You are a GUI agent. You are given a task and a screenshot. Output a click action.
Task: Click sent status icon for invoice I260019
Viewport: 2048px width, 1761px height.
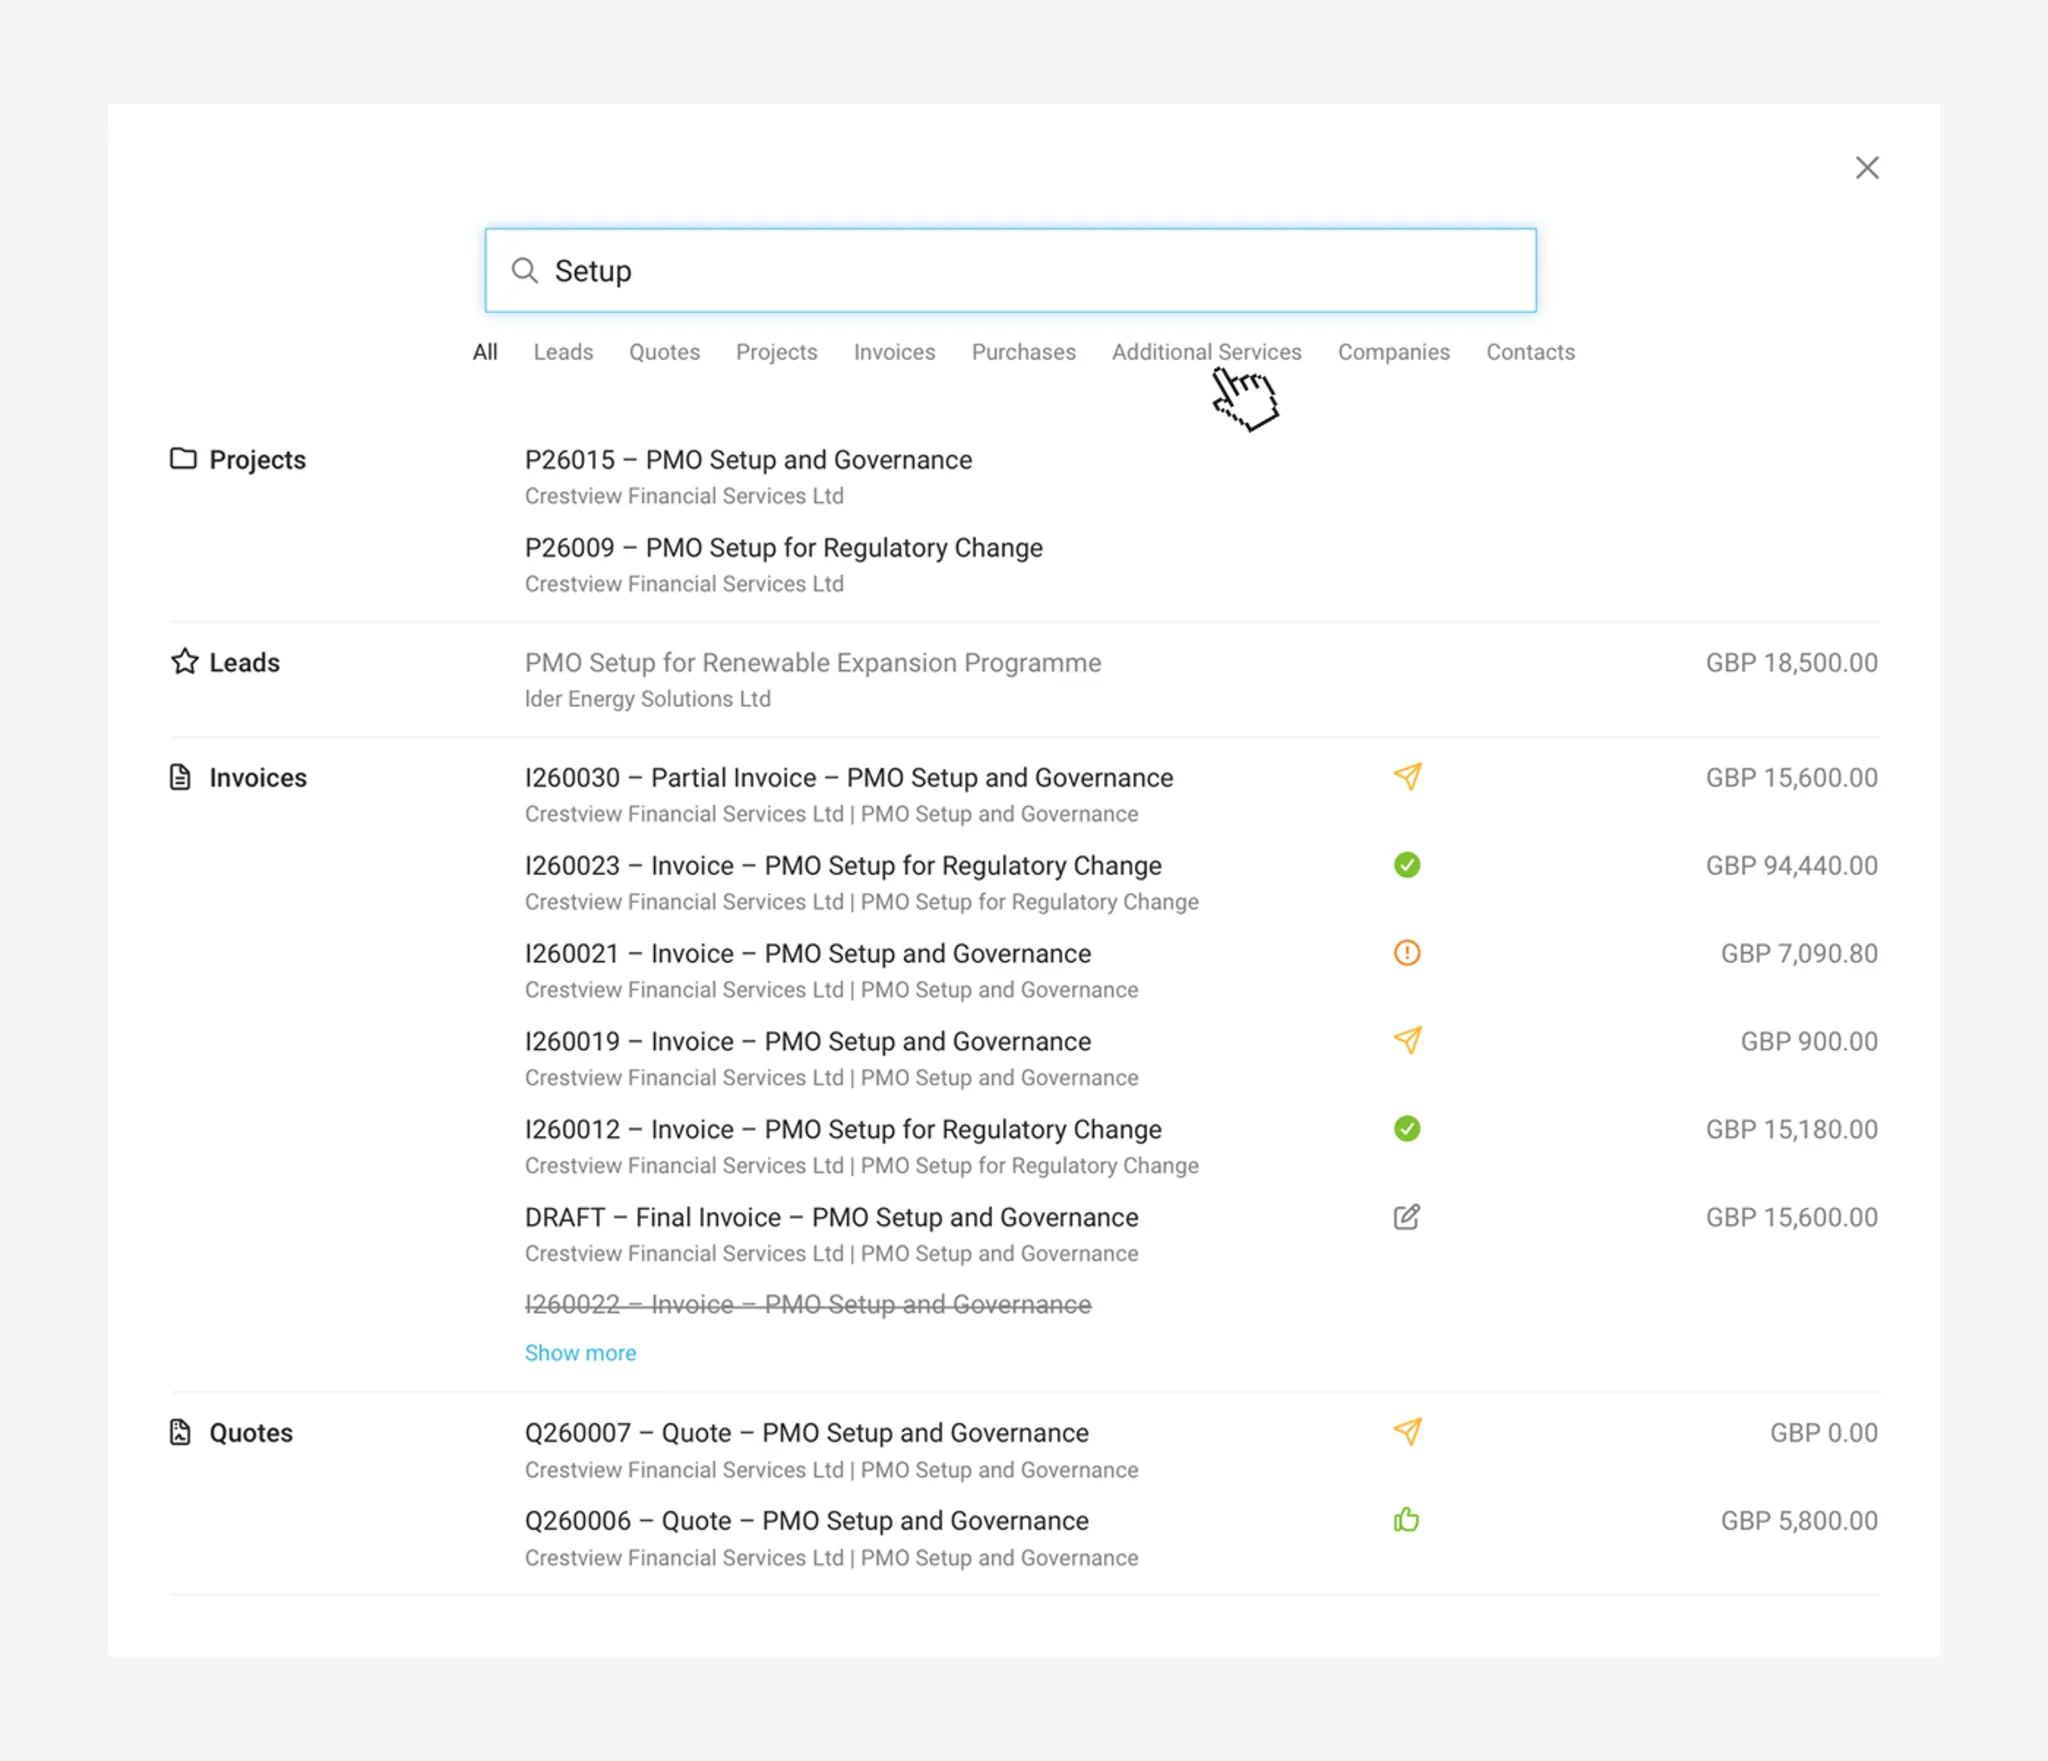point(1407,1041)
